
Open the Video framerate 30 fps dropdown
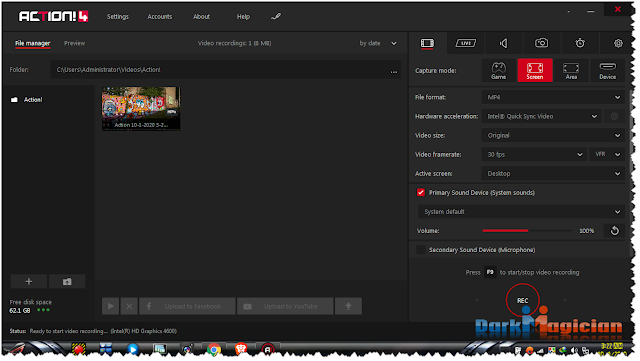click(534, 154)
